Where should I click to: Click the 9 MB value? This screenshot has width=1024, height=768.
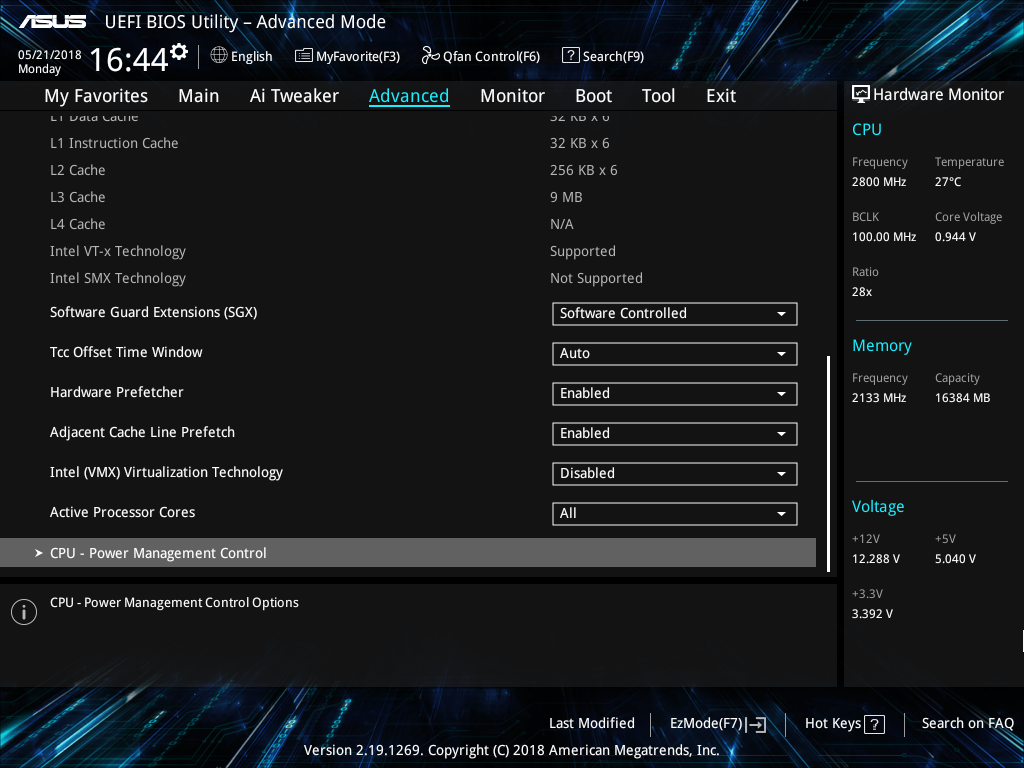click(x=566, y=197)
